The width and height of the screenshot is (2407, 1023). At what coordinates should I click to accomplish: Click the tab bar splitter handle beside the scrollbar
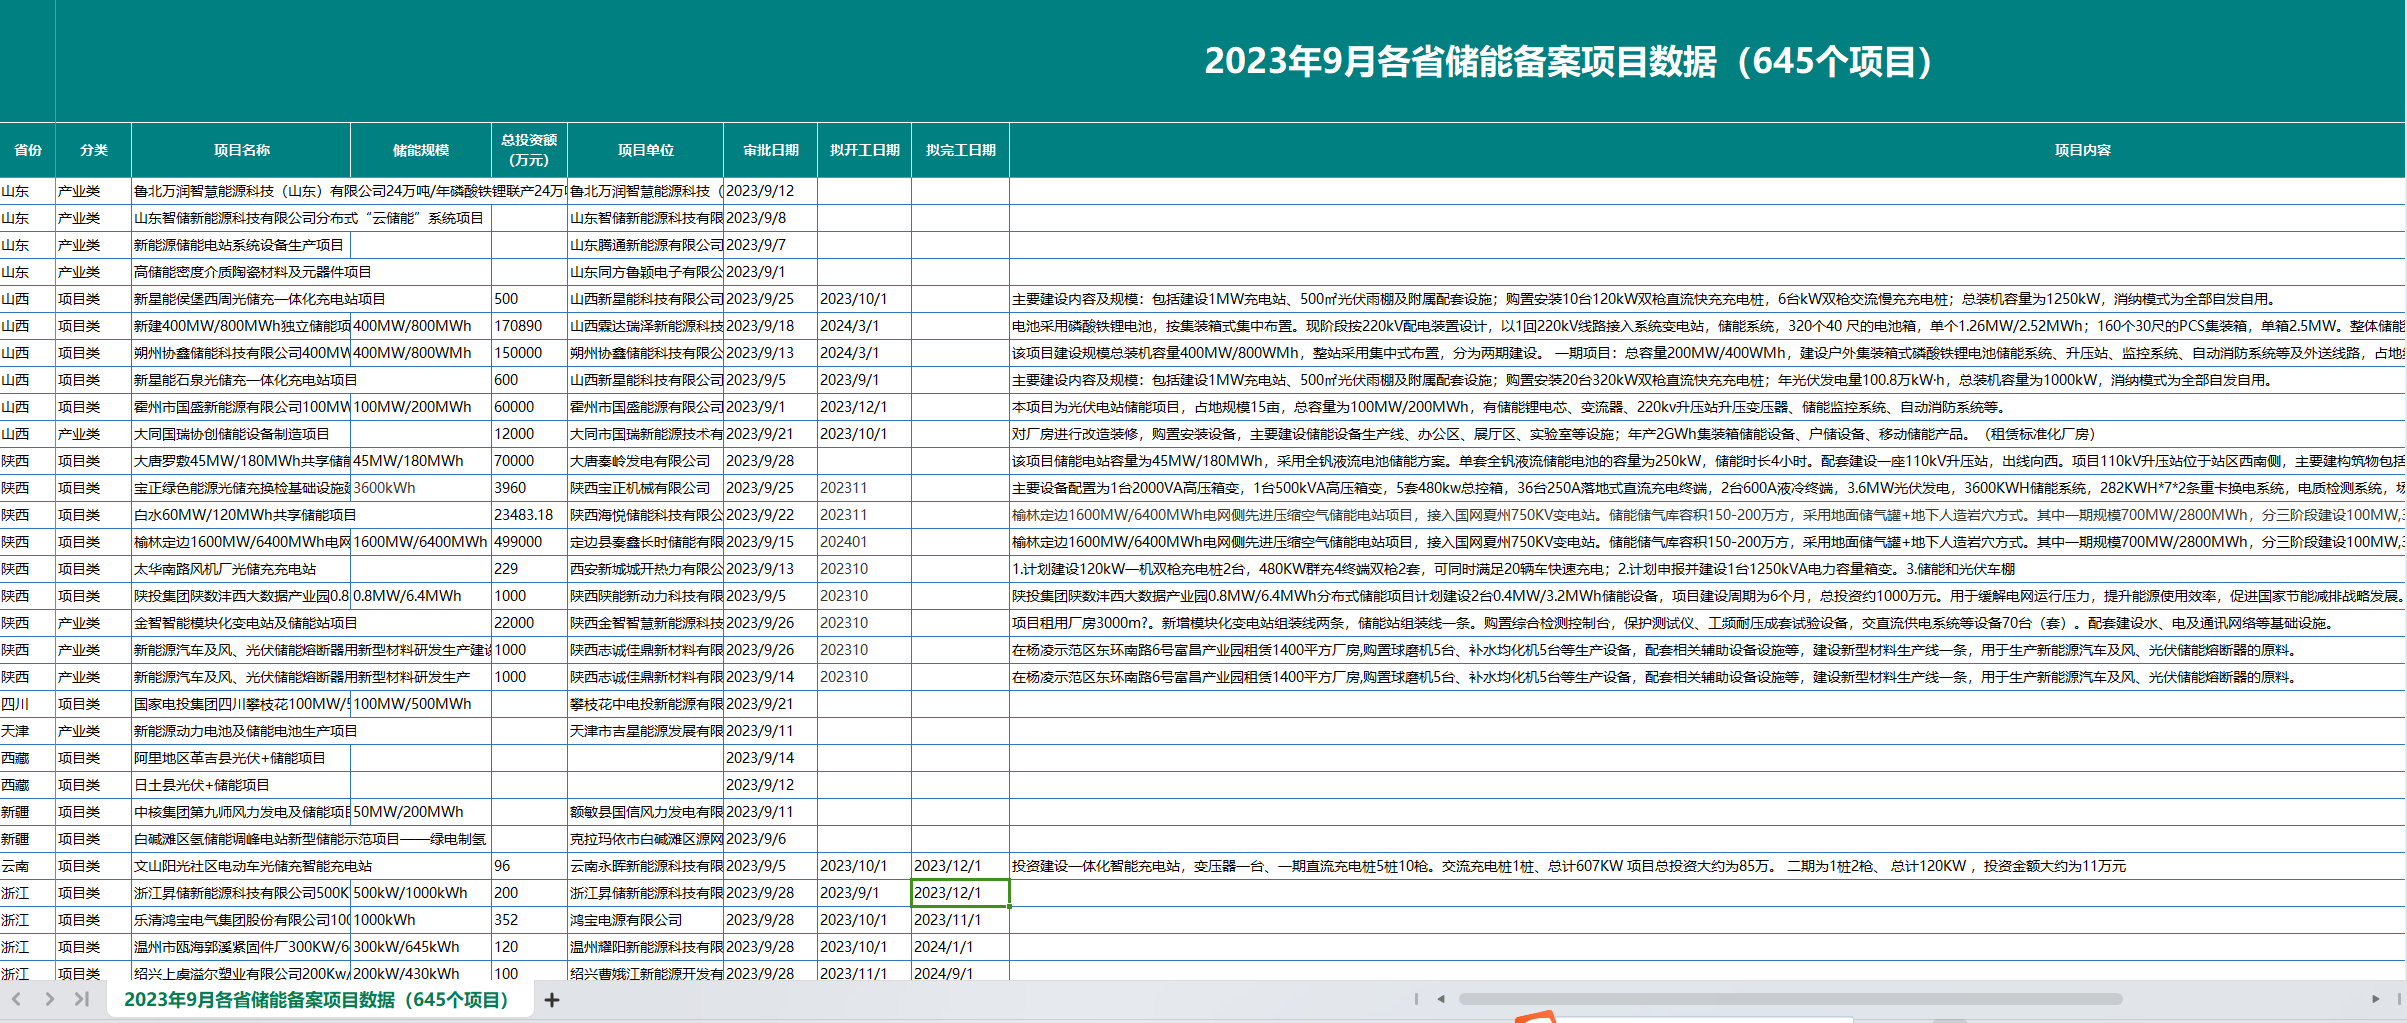[1416, 999]
